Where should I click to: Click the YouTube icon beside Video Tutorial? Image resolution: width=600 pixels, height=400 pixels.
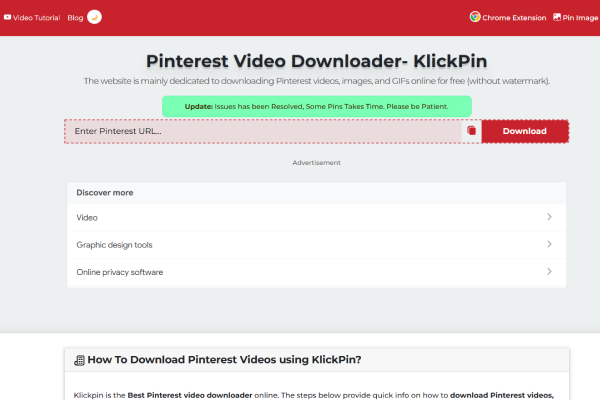(x=7, y=17)
